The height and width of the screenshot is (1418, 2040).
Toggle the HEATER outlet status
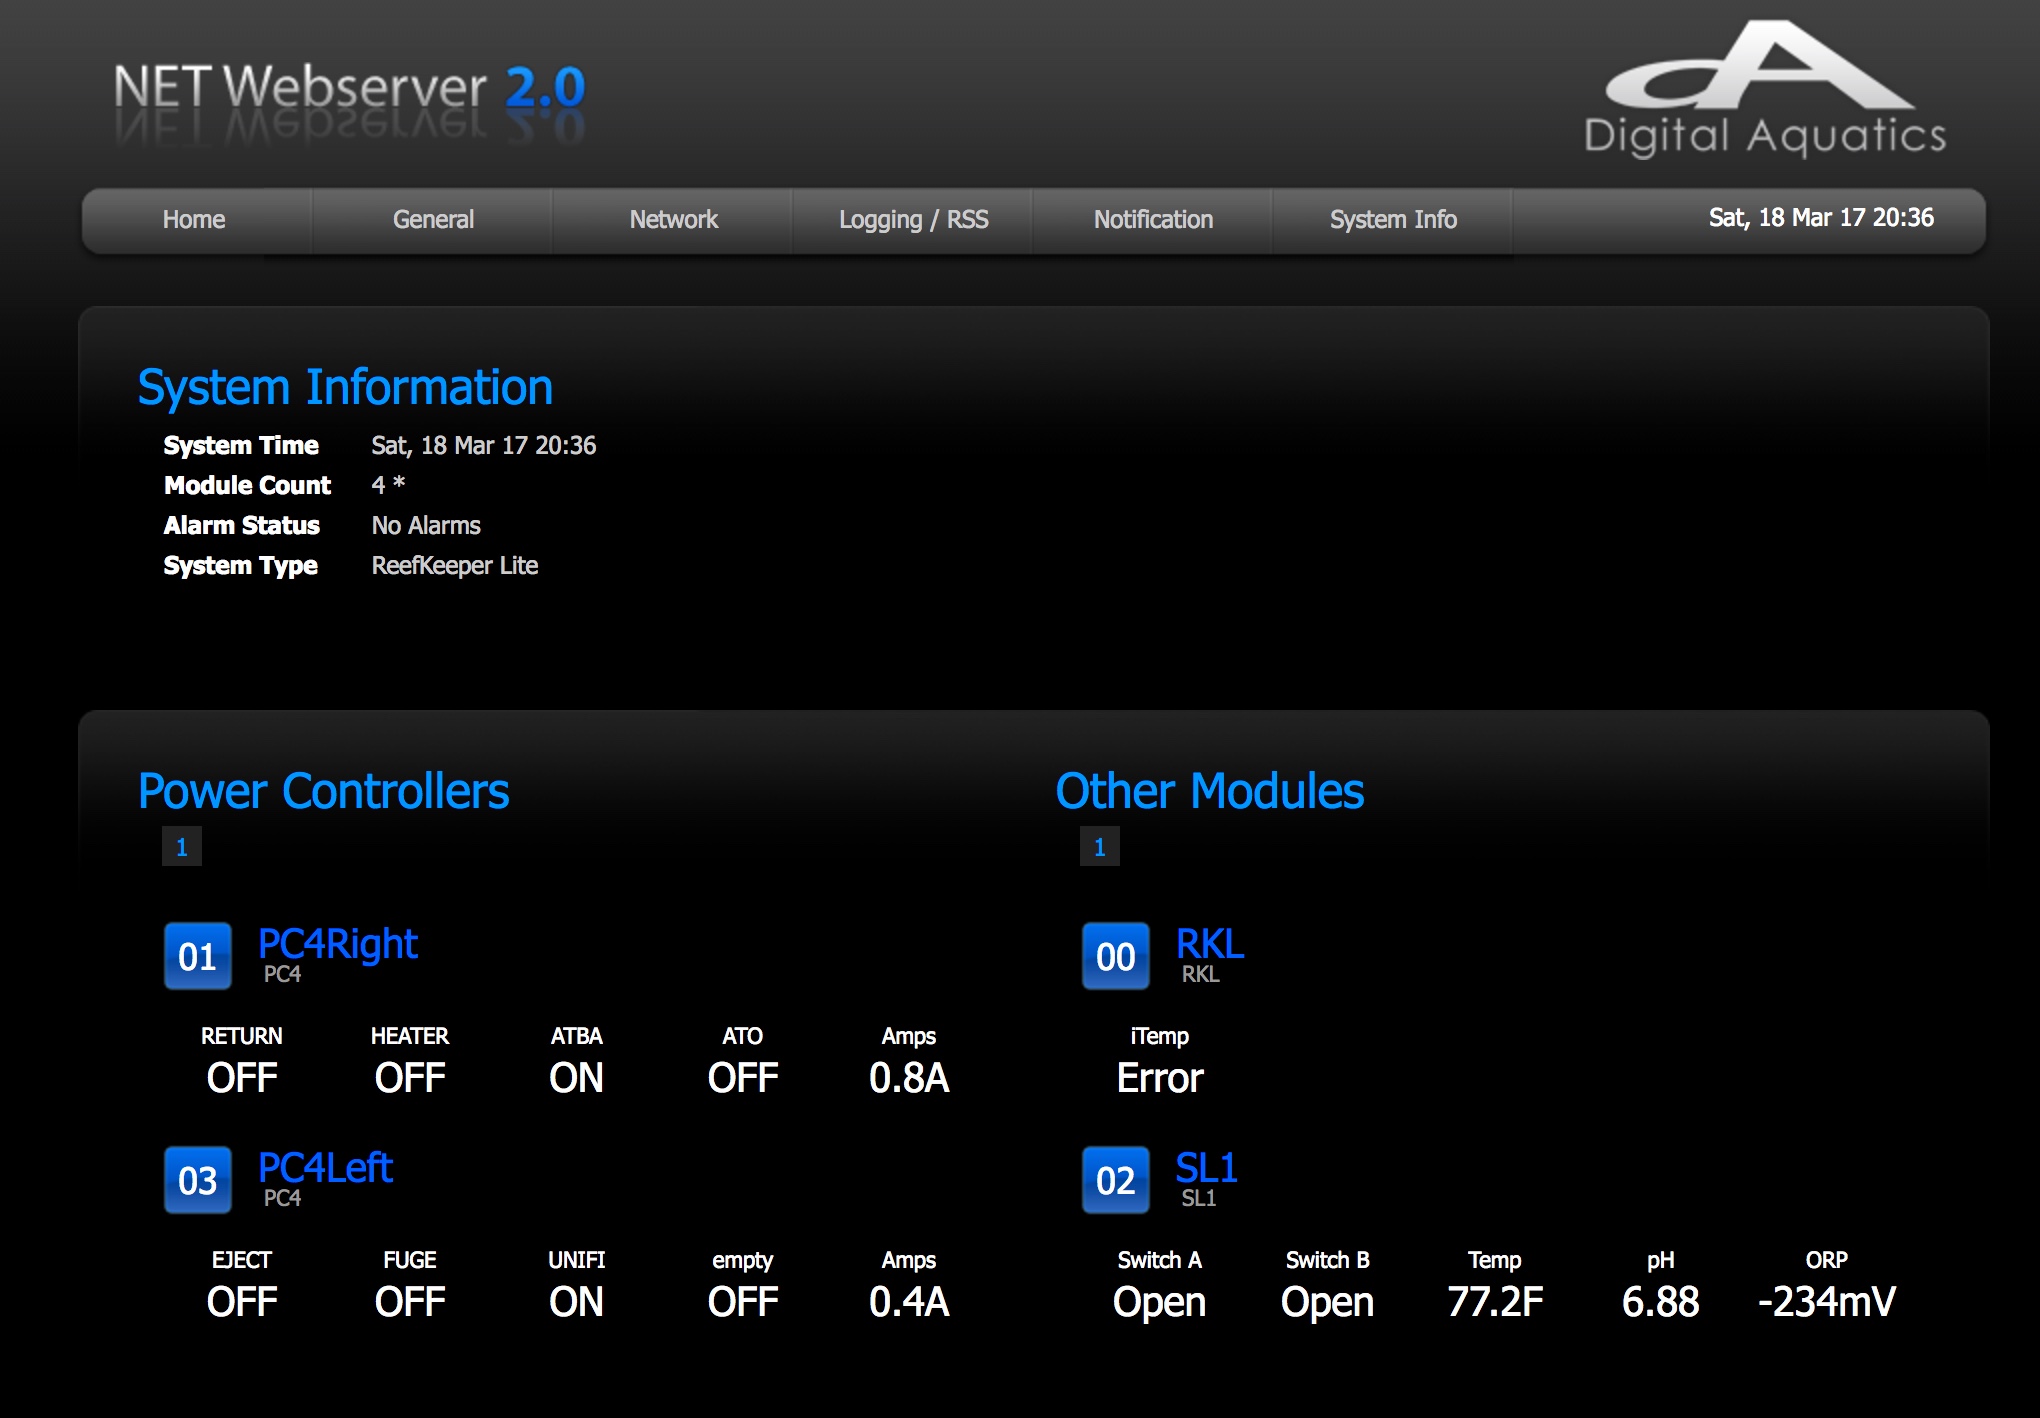(x=410, y=1078)
